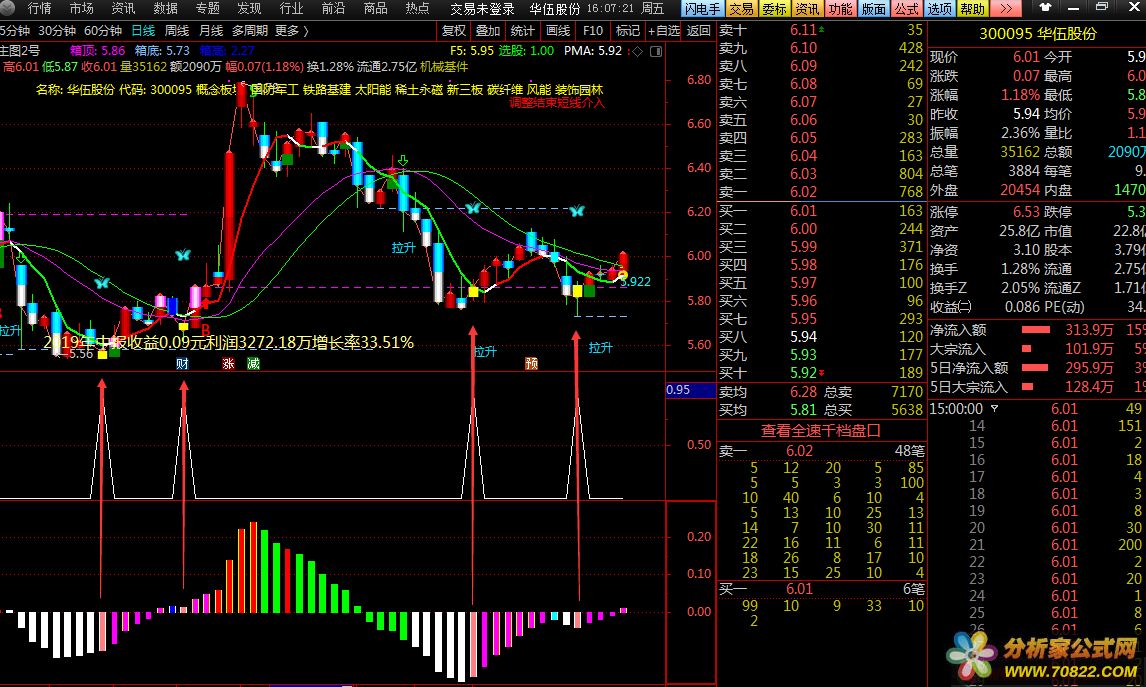Open F10 company info
This screenshot has width=1146, height=687.
[x=593, y=31]
